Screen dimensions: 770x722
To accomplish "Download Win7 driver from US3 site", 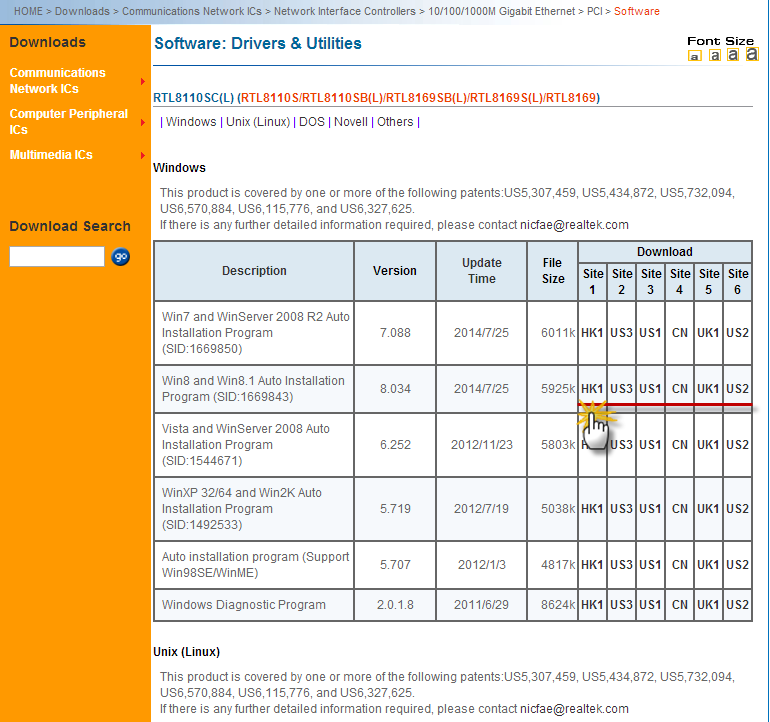I will (x=621, y=333).
